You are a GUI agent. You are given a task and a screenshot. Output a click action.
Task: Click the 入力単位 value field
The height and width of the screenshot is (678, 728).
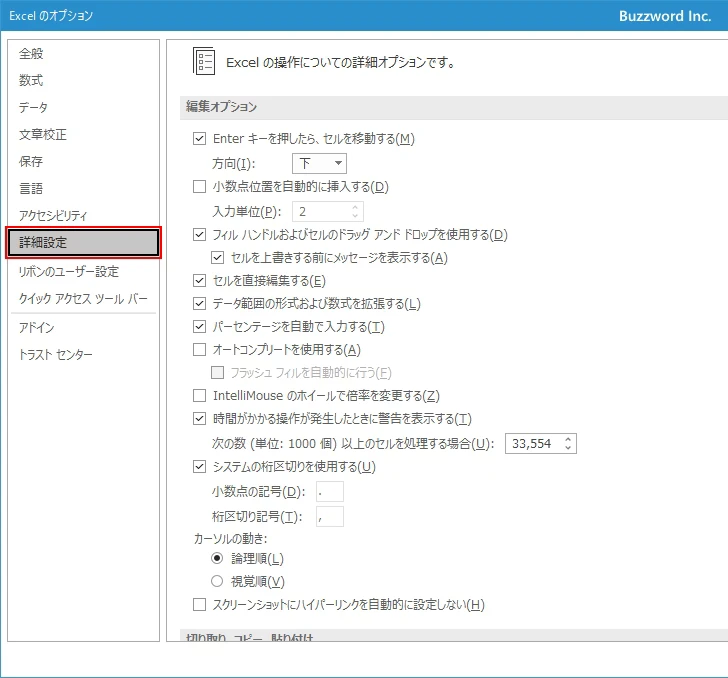coord(323,212)
